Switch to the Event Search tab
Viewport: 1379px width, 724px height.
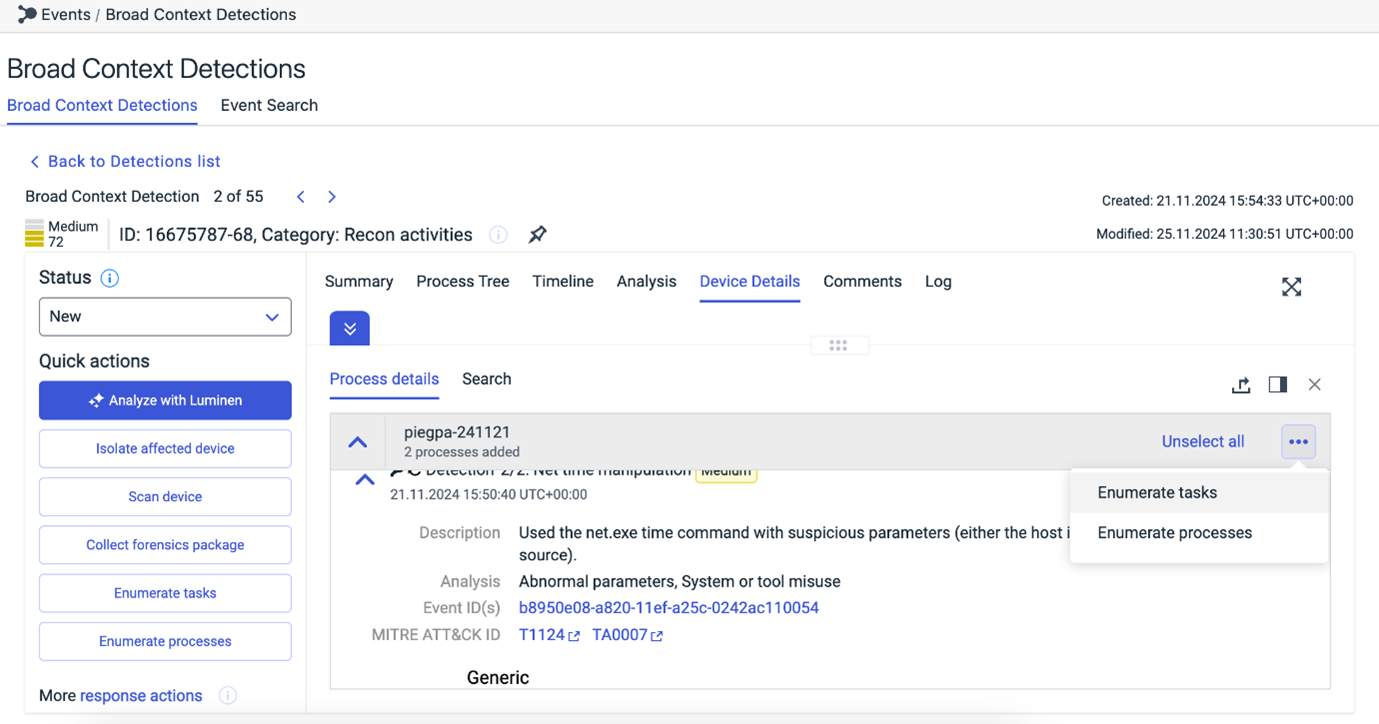pyautogui.click(x=269, y=105)
